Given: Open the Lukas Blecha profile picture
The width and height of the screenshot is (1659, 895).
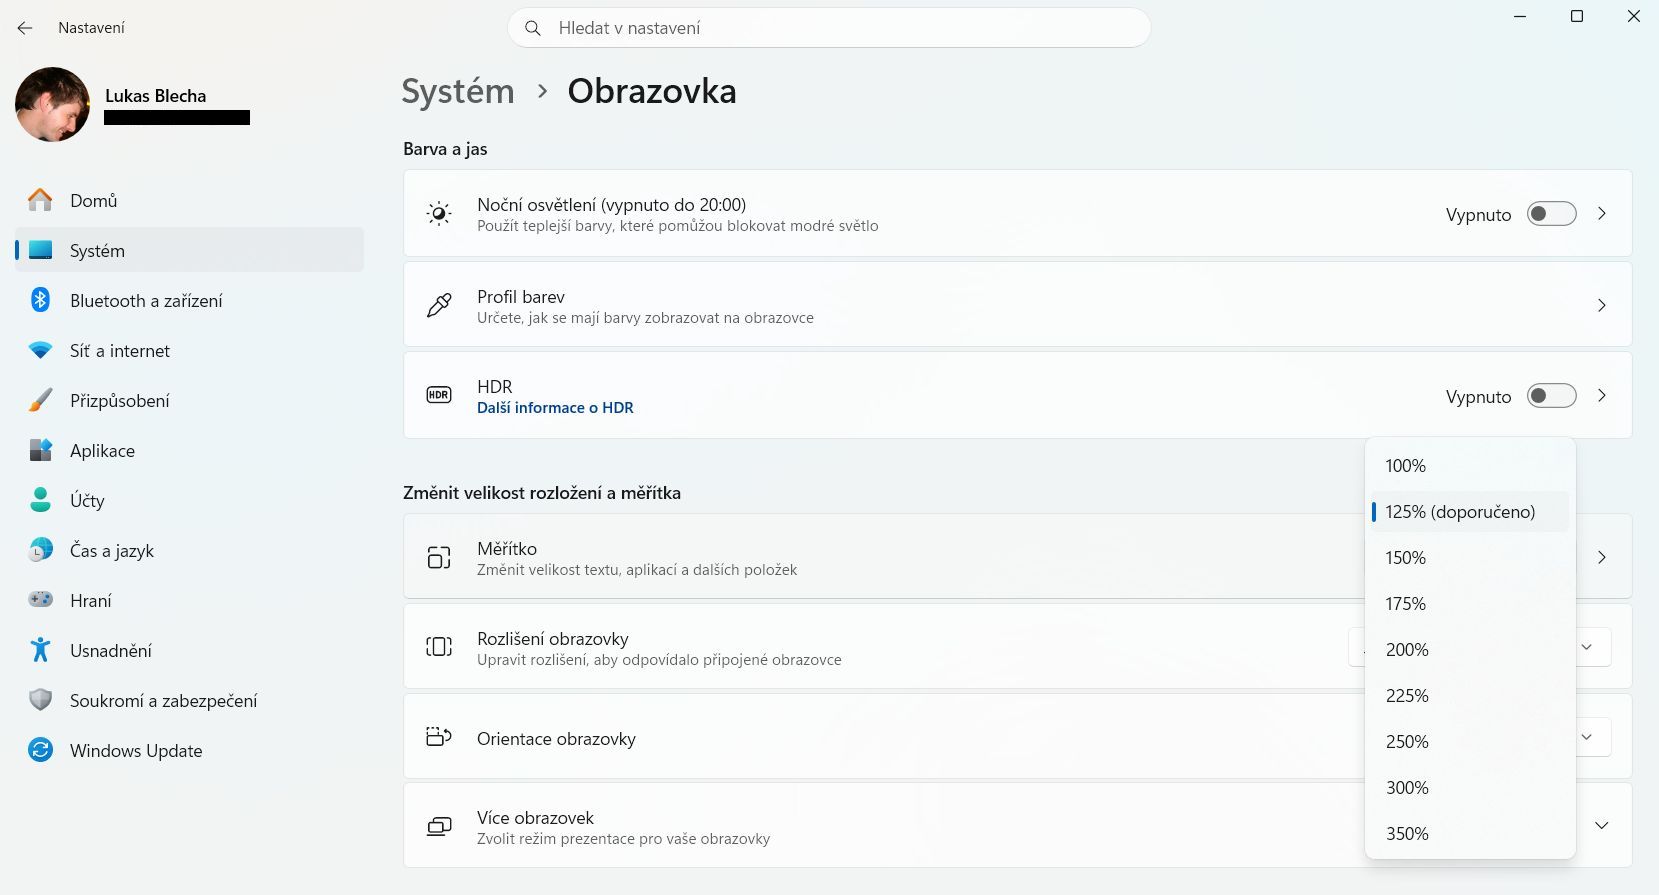Looking at the screenshot, I should [x=53, y=104].
